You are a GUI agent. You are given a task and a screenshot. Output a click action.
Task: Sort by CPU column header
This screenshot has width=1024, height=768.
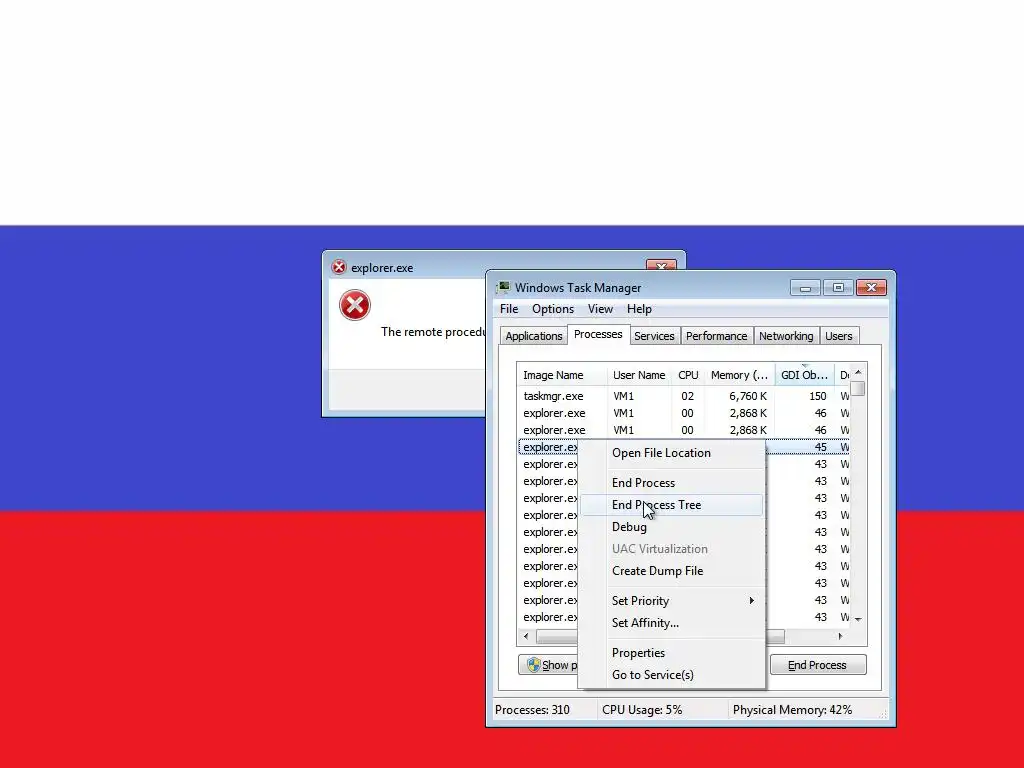688,375
